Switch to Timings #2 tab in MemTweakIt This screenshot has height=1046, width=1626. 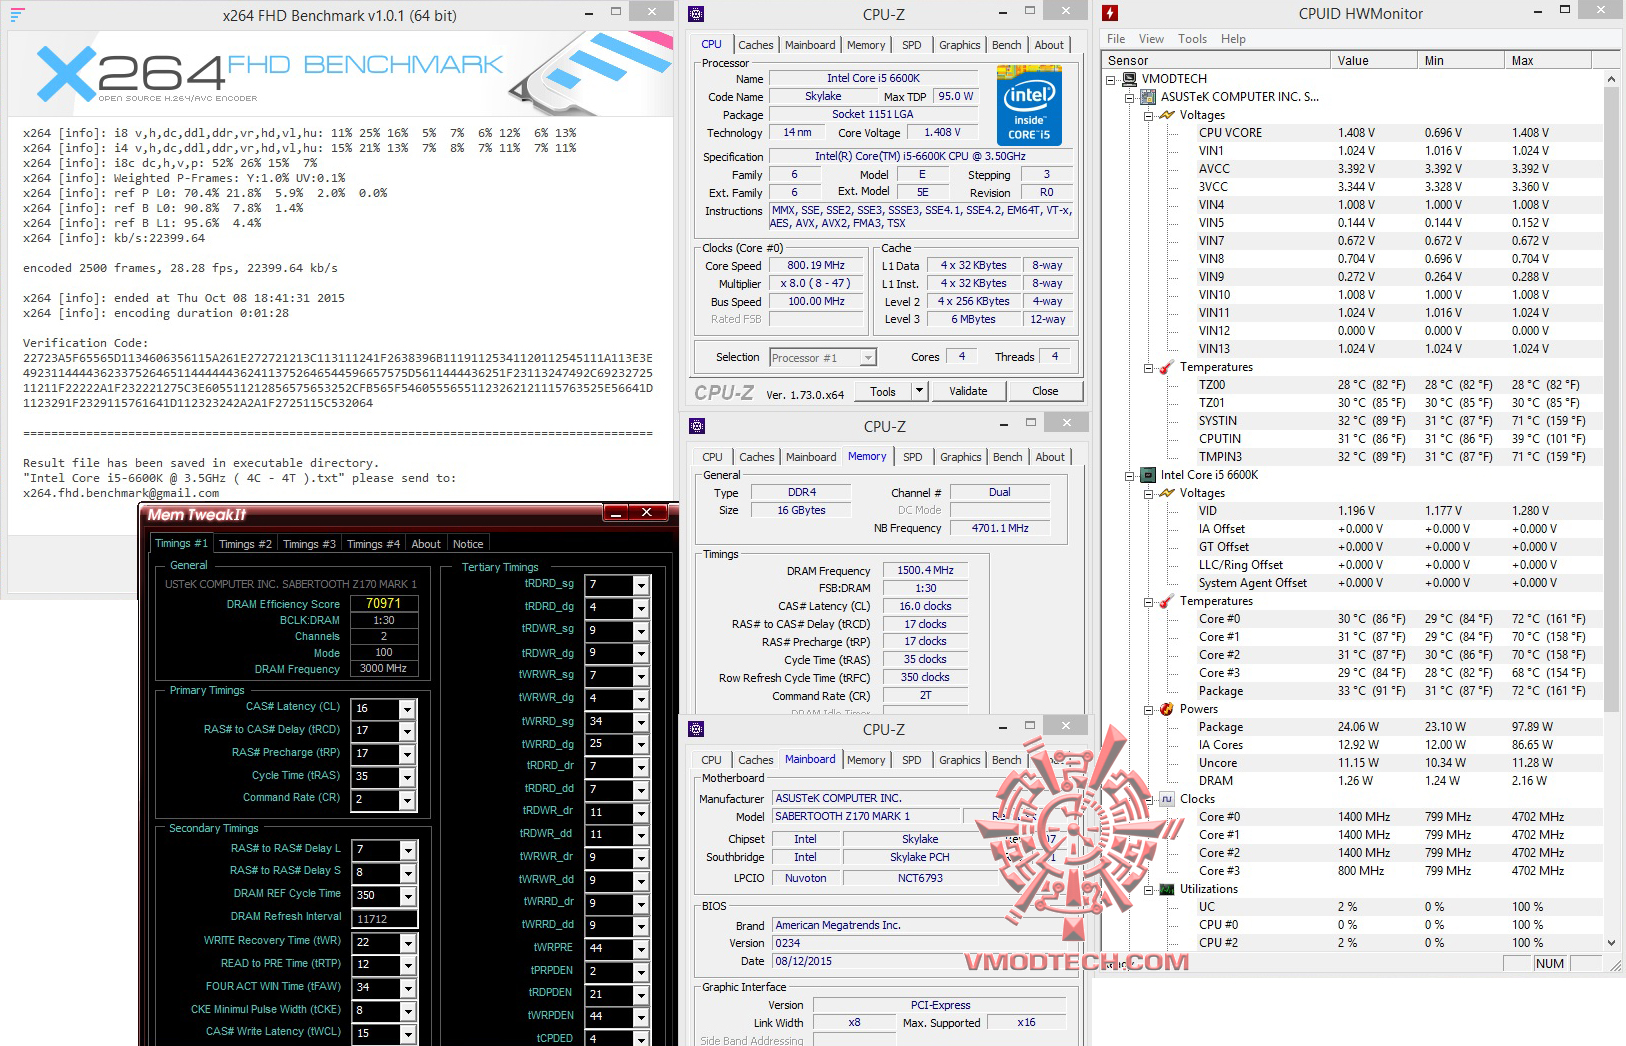[245, 544]
